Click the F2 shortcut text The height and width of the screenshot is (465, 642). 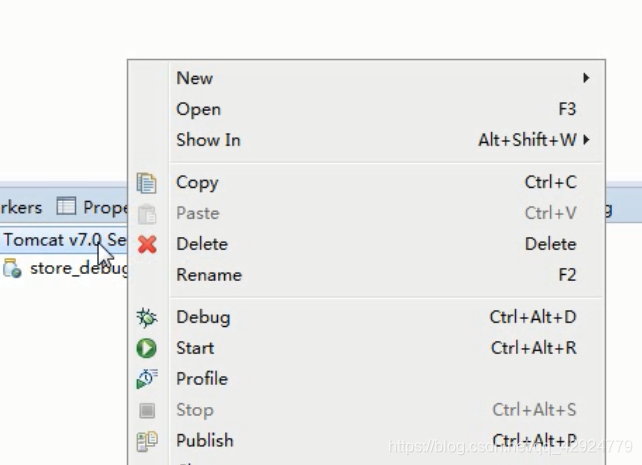pyautogui.click(x=567, y=275)
